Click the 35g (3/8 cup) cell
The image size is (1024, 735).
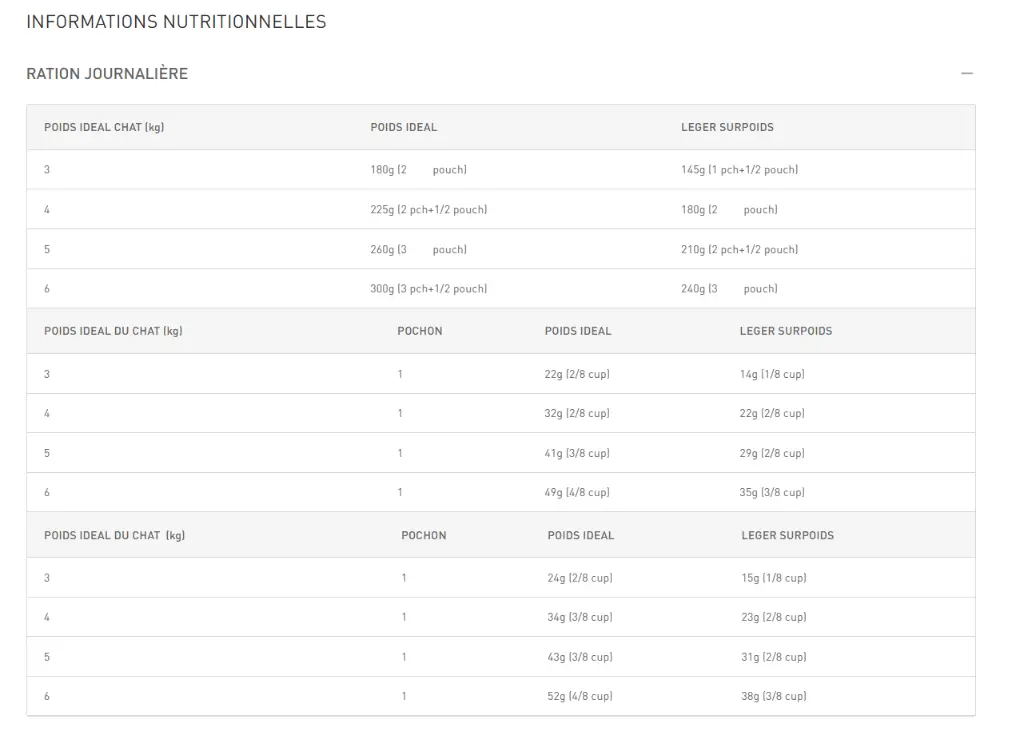[x=772, y=493]
